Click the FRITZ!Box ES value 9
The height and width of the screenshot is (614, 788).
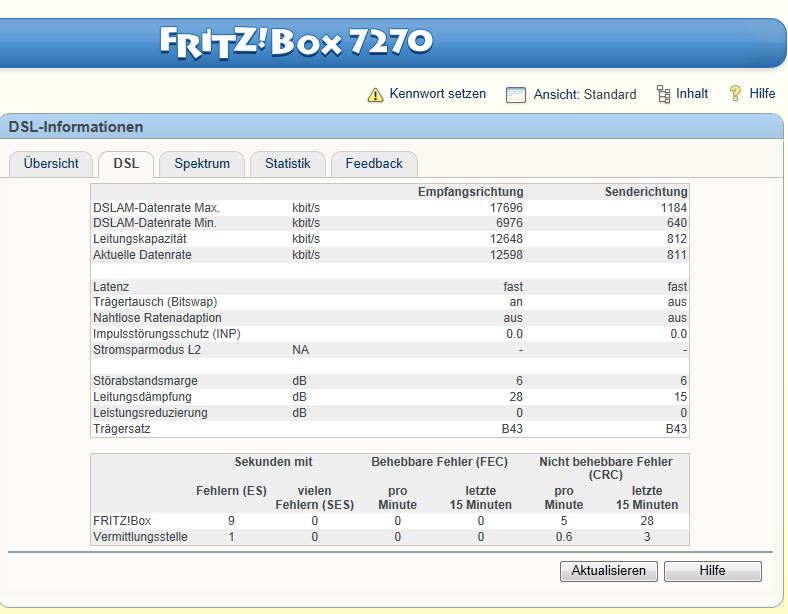[231, 521]
